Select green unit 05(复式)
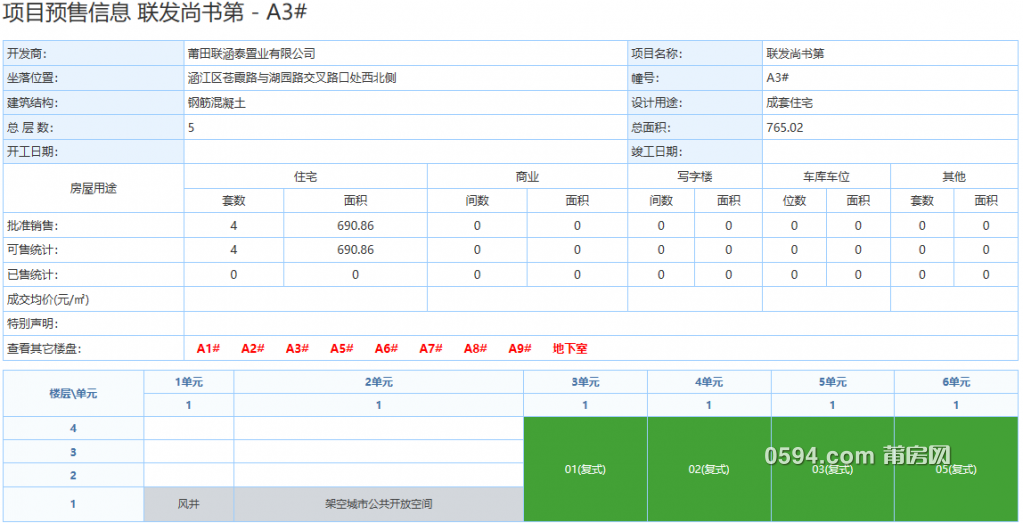 pos(956,470)
